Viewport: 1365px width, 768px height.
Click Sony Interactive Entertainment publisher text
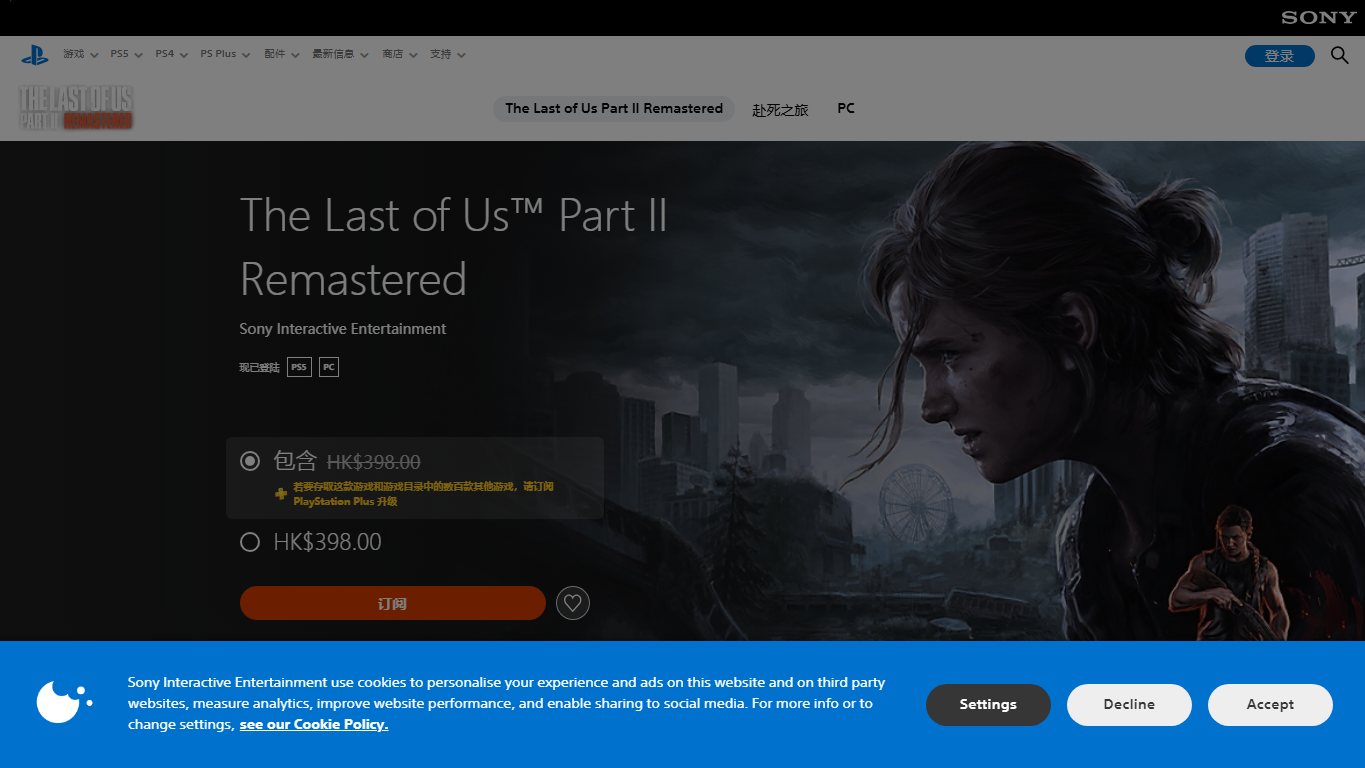(343, 329)
